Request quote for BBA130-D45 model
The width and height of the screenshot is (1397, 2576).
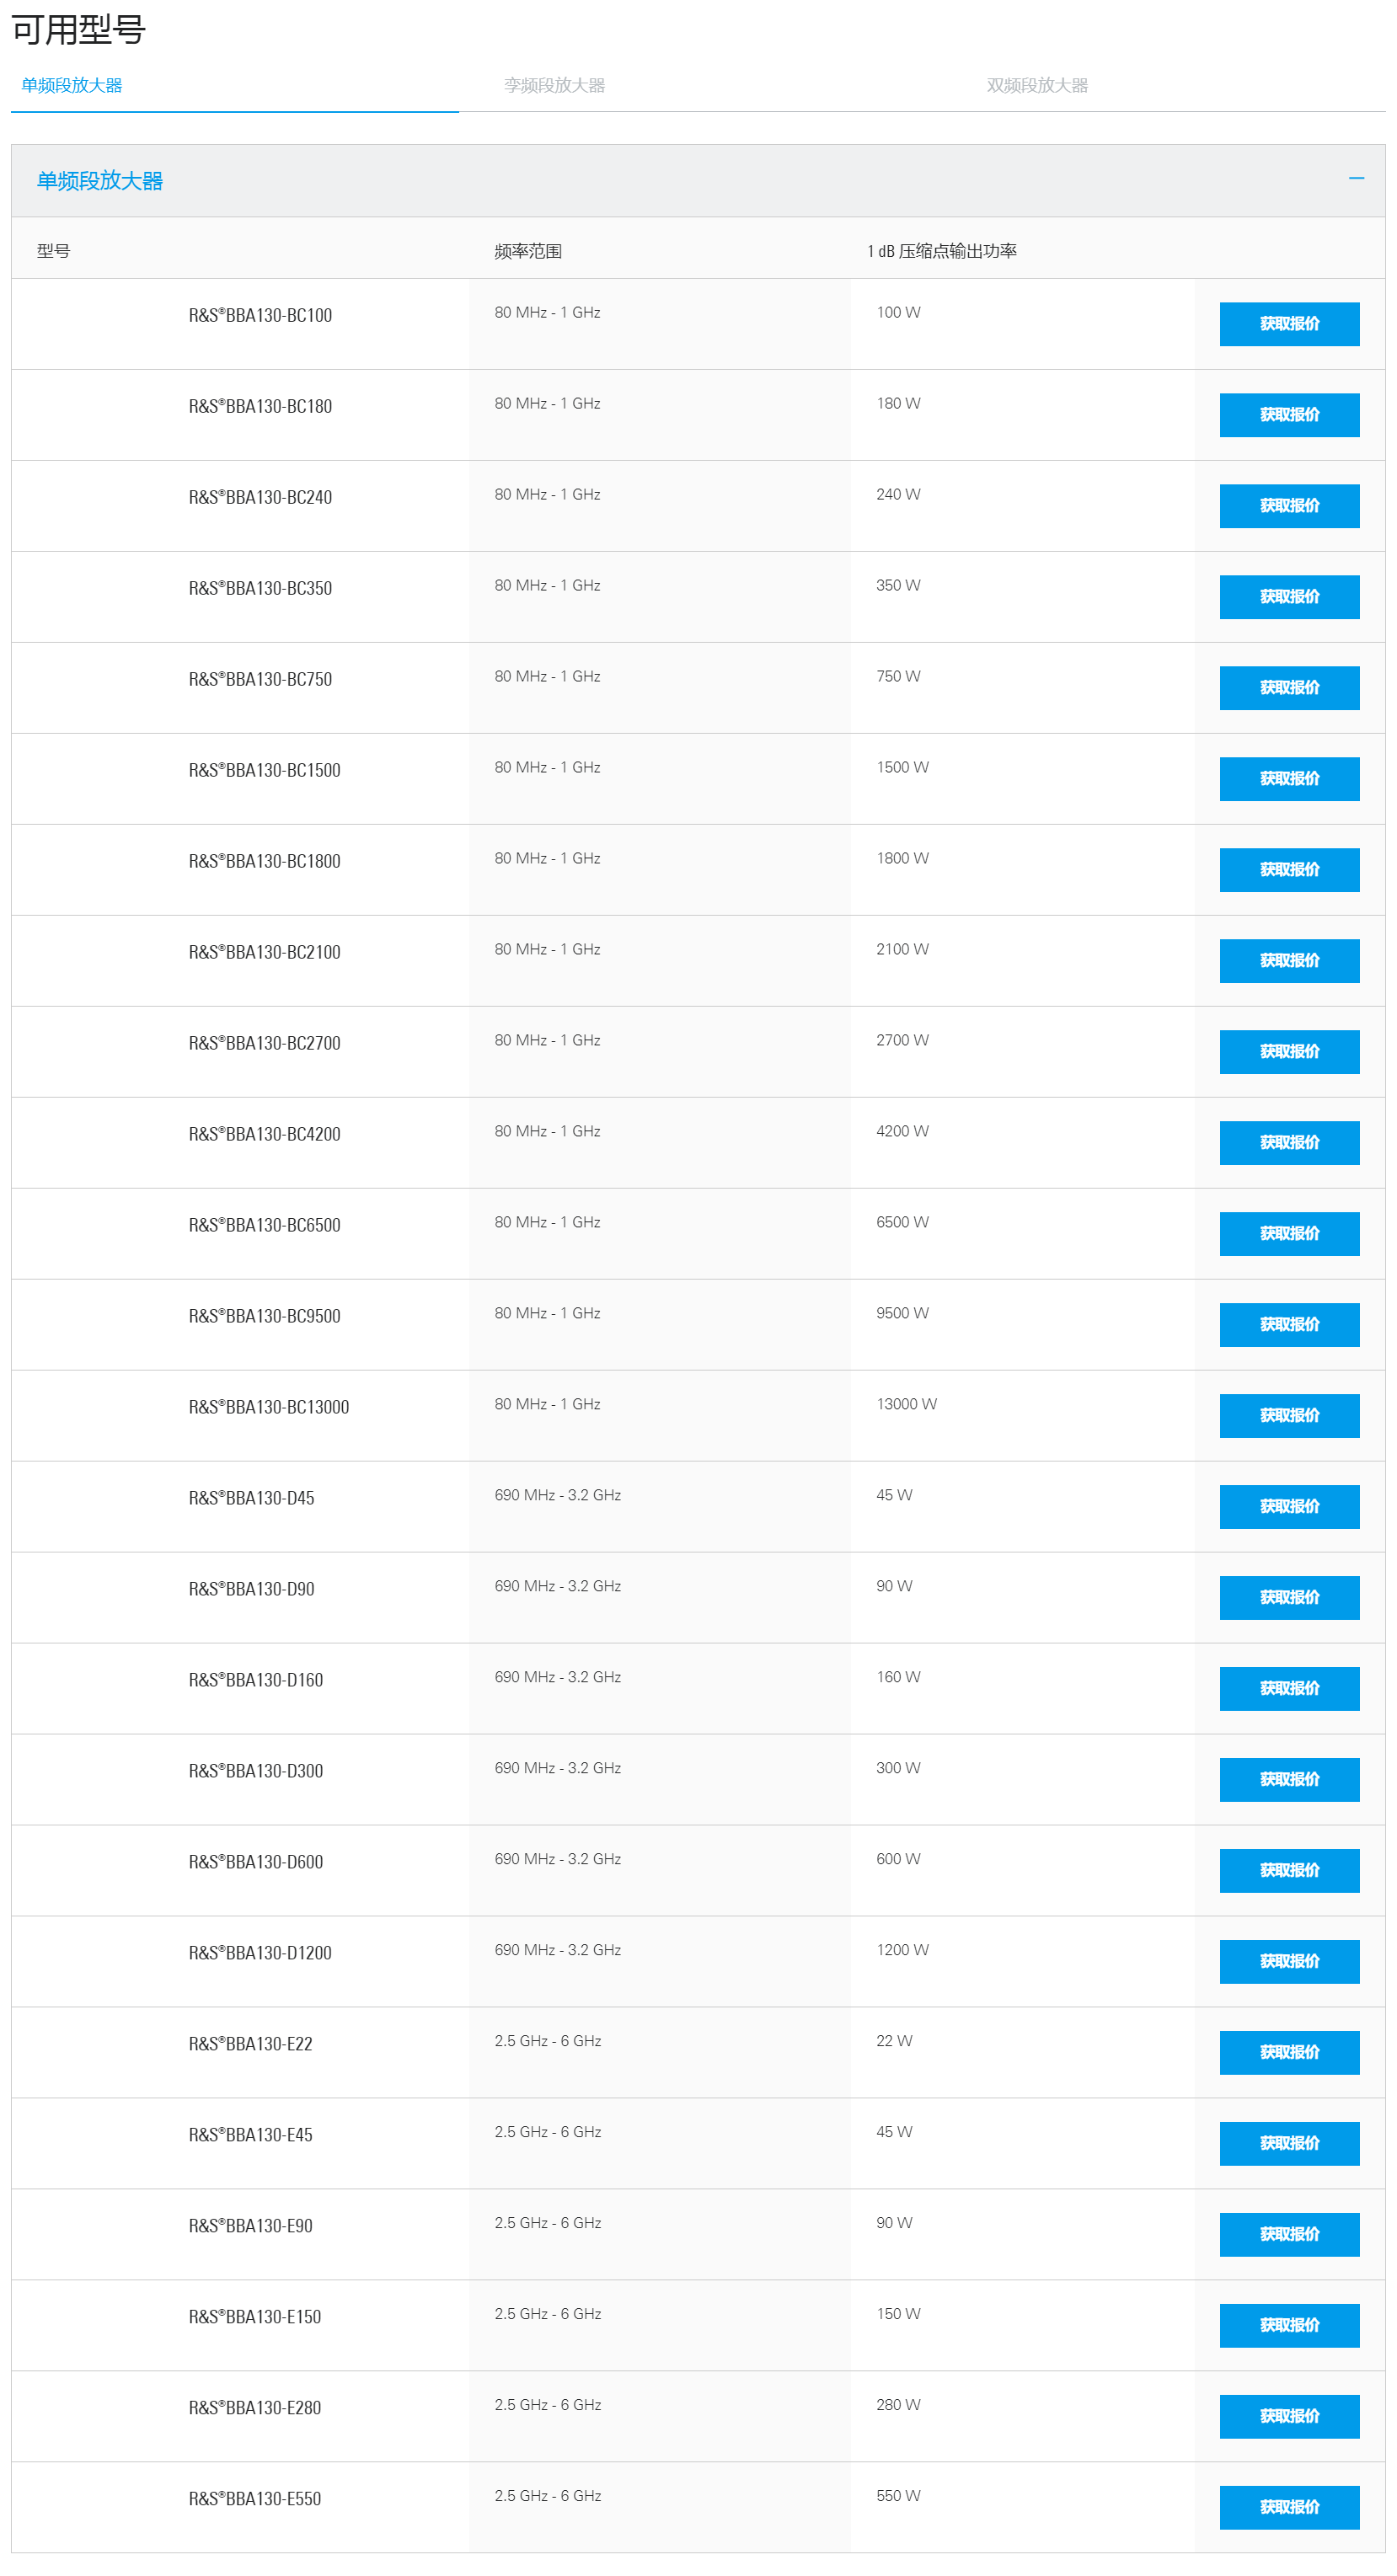click(x=1289, y=1507)
